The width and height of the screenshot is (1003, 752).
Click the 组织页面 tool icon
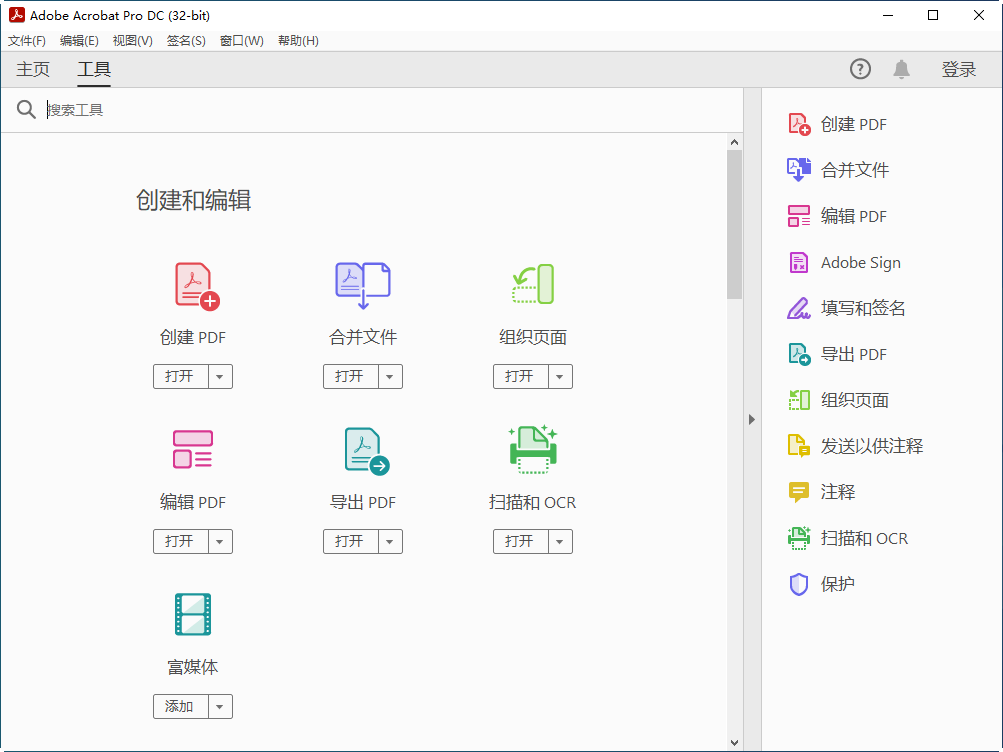click(x=532, y=285)
